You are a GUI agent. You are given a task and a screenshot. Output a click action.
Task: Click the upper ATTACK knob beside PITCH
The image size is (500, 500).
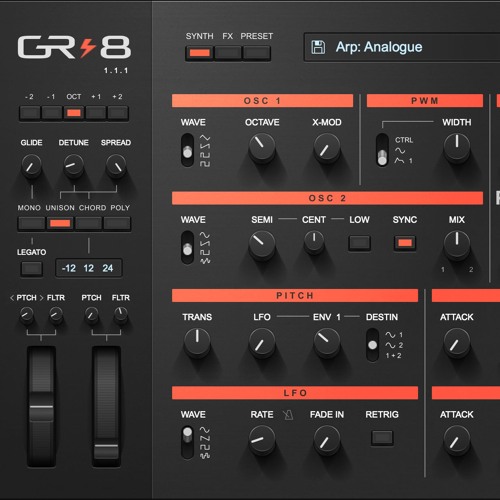457,342
